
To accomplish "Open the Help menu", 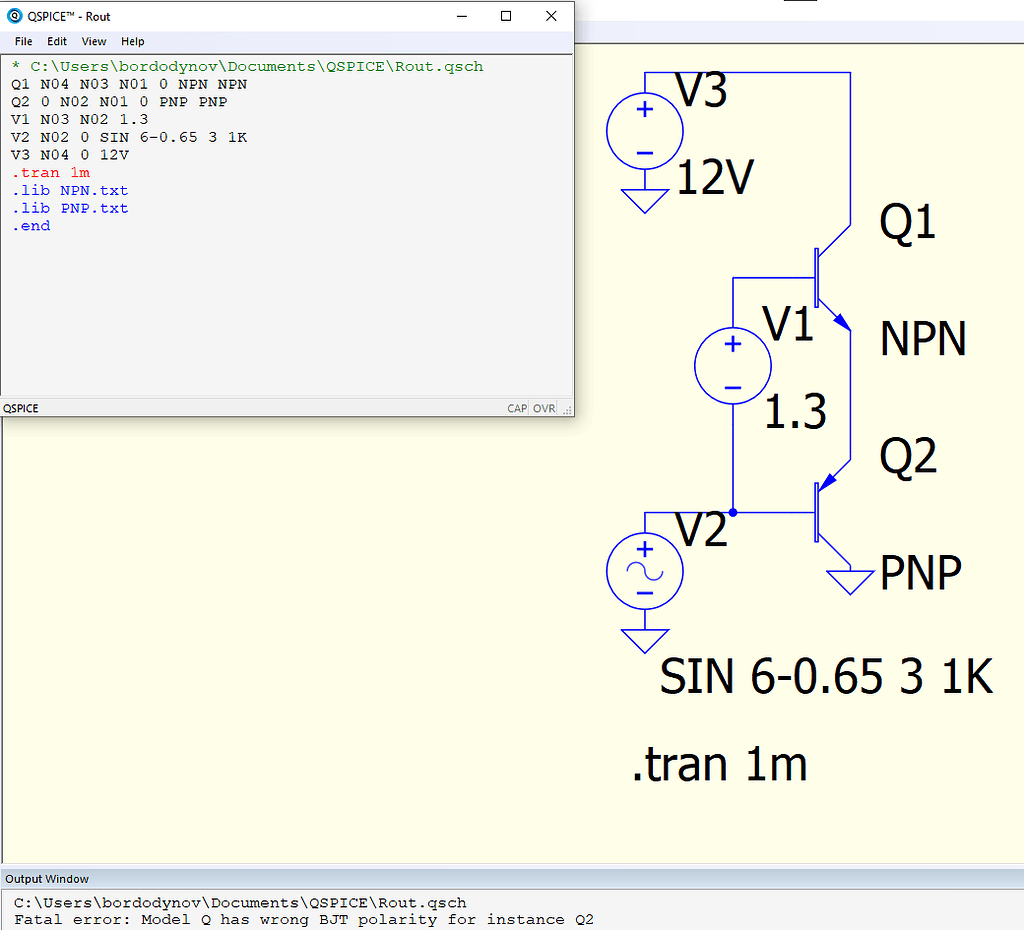I will pyautogui.click(x=133, y=41).
